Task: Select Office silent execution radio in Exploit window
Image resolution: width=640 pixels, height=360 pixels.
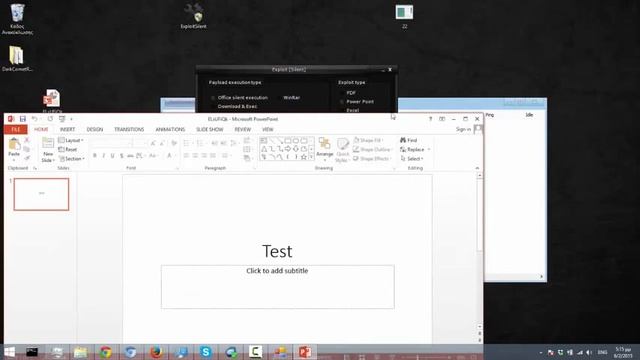Action: [213, 98]
